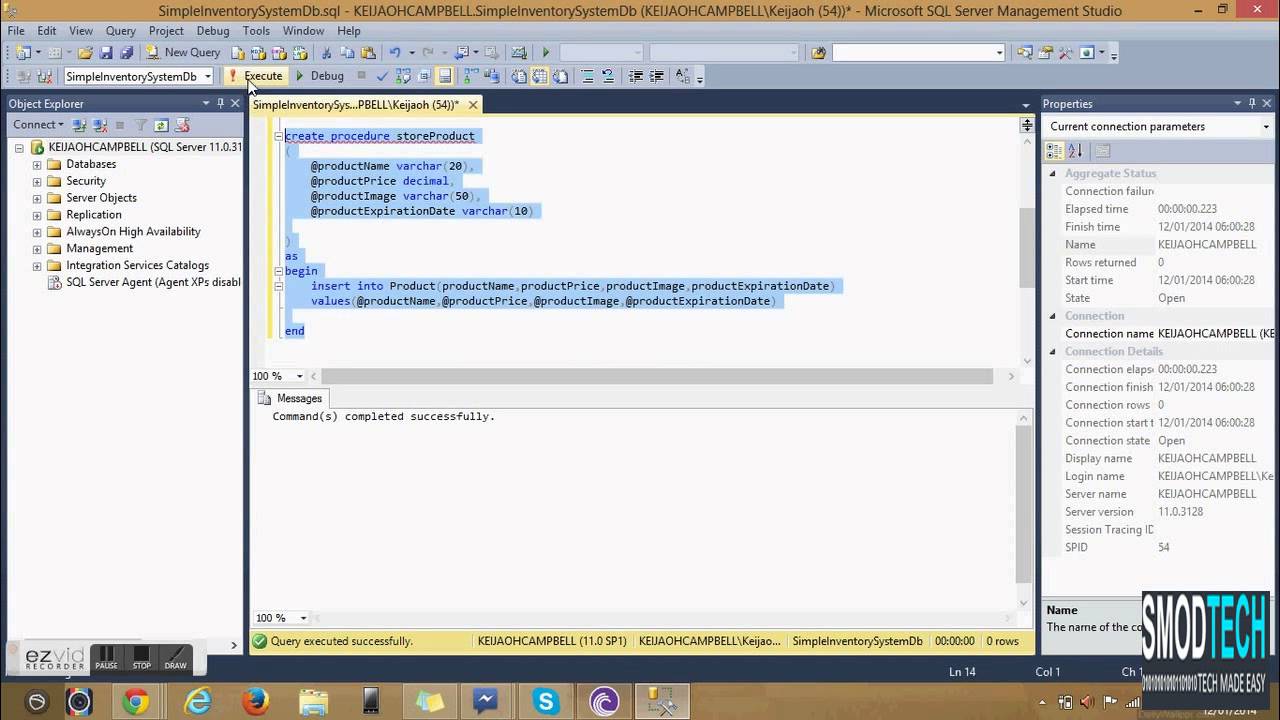
Task: Open the Edit menu
Action: coord(47,31)
